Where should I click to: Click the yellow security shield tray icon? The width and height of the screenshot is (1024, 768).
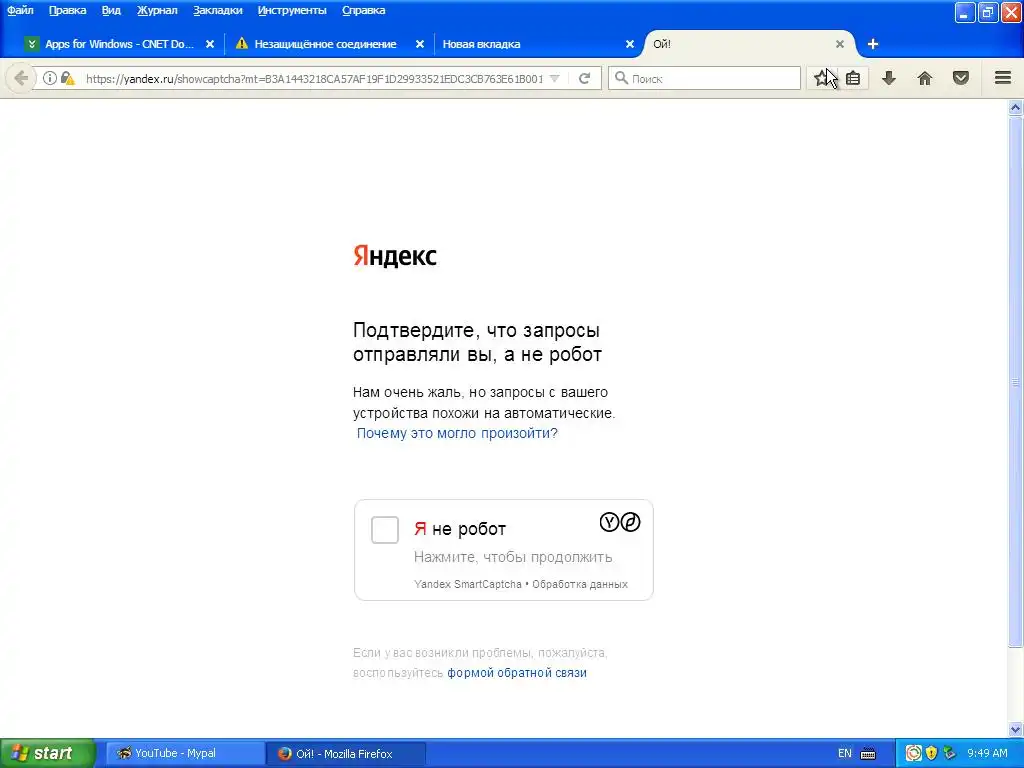[932, 754]
